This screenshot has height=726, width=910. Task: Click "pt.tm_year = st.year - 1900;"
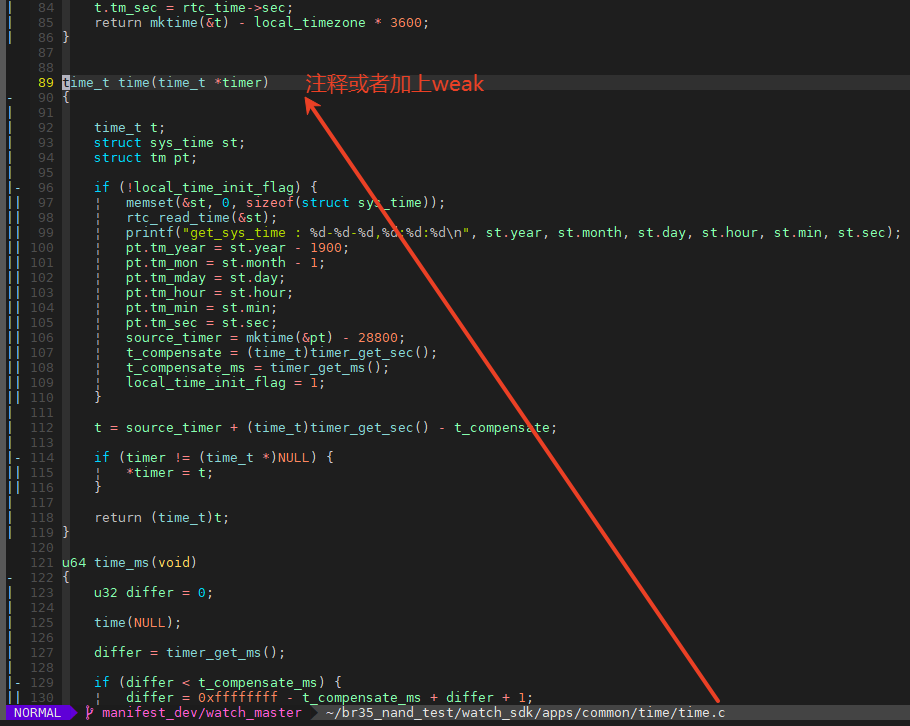(x=238, y=248)
